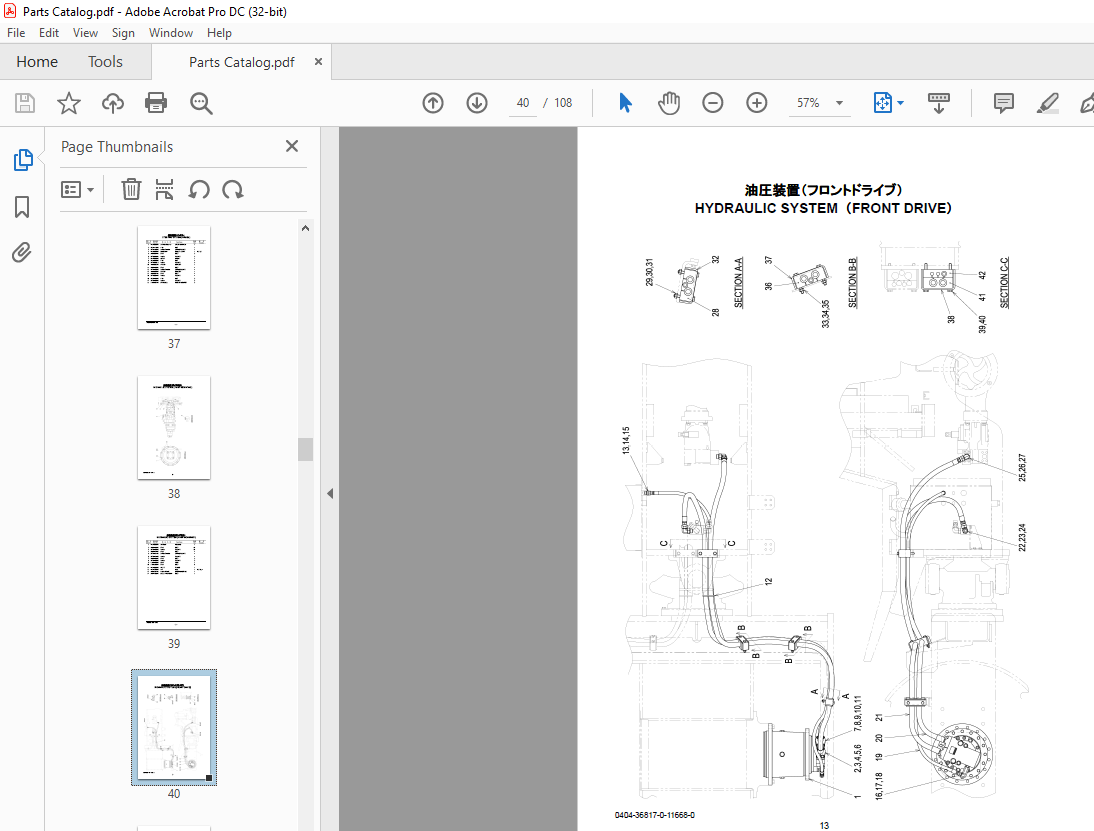Click the SECTION C-C label
This screenshot has width=1094, height=831.
(x=1004, y=283)
